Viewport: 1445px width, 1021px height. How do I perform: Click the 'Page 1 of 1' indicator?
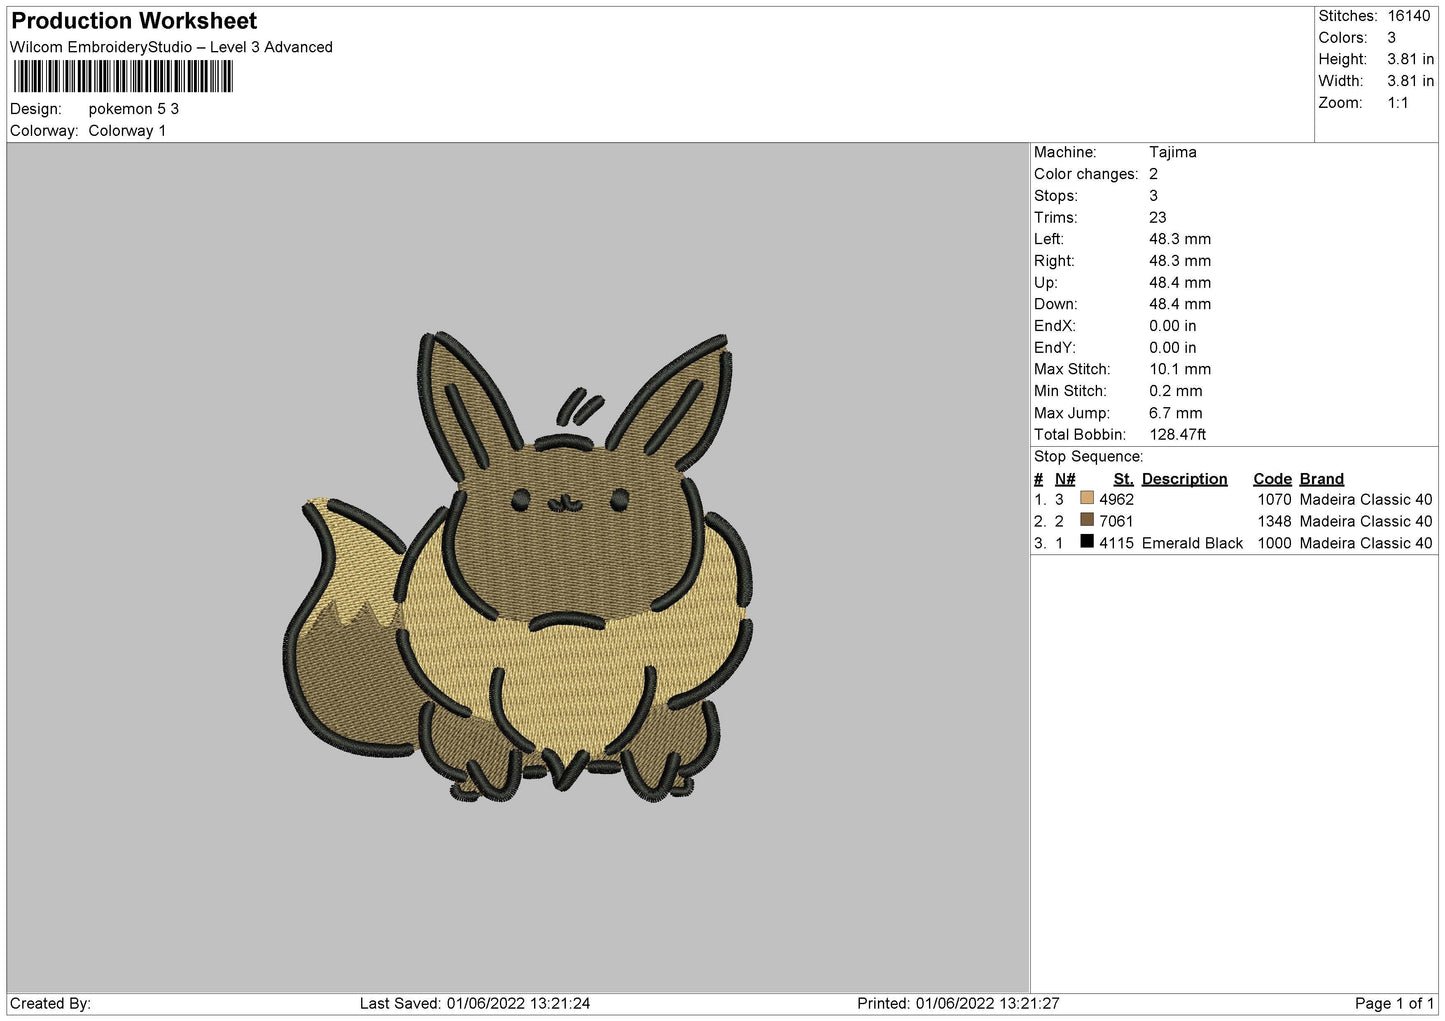point(1395,1004)
